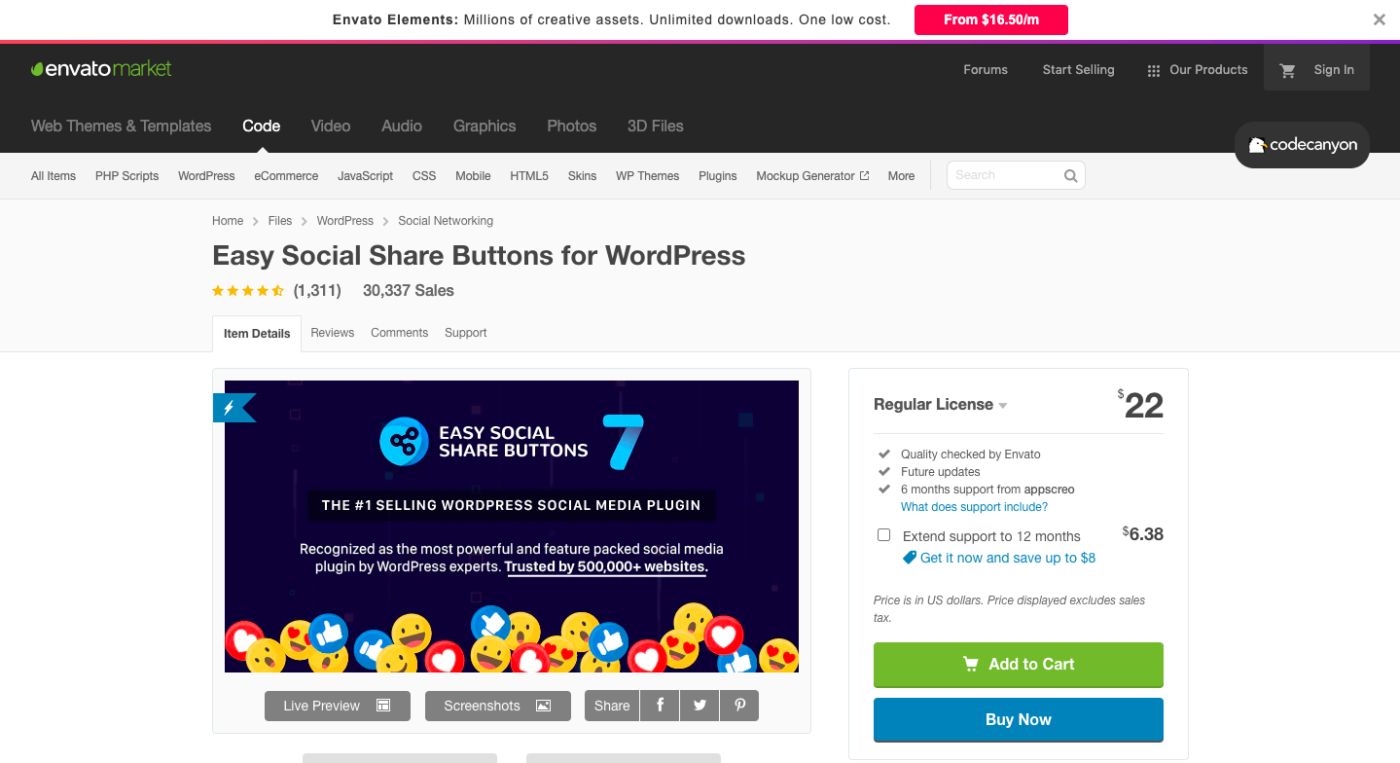This screenshot has width=1400, height=763.
Task: Open the Photos section
Action: coord(571,126)
